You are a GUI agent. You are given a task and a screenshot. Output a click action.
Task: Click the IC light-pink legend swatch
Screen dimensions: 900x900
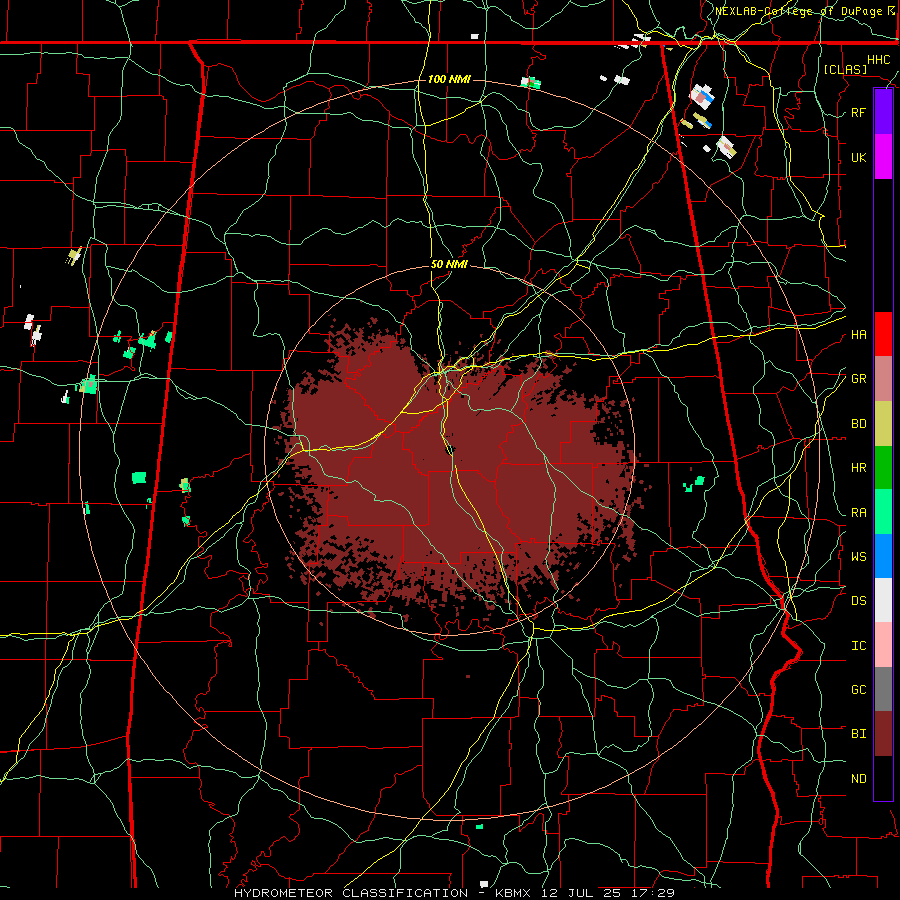tap(883, 645)
